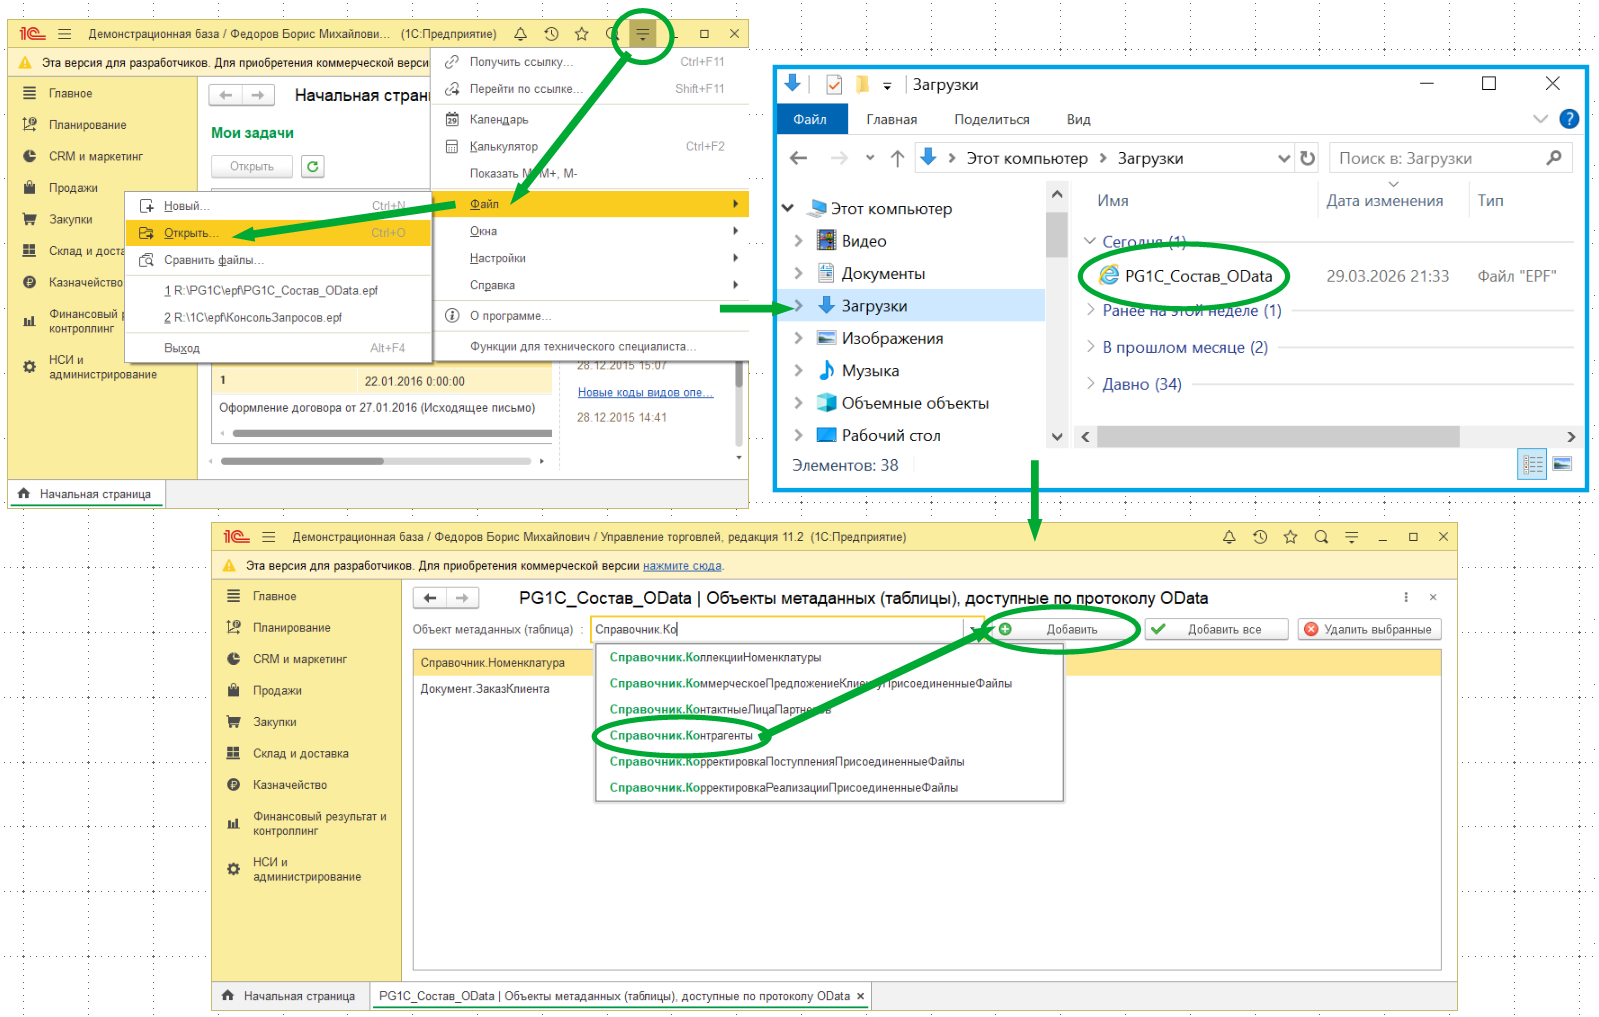
Task: Open notifications bell in lower 1C window
Action: coord(1229,537)
